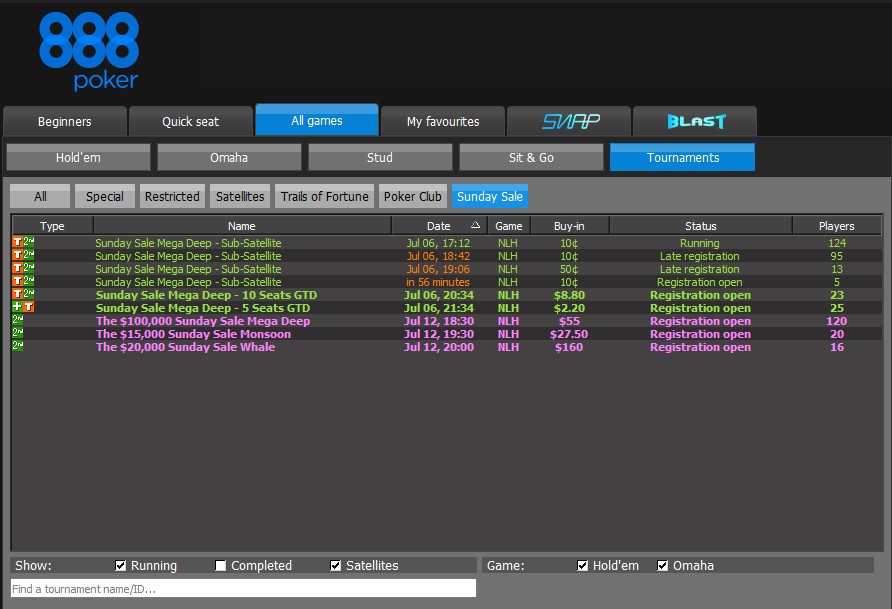
Task: Click the Date column sort arrow
Action: click(476, 226)
